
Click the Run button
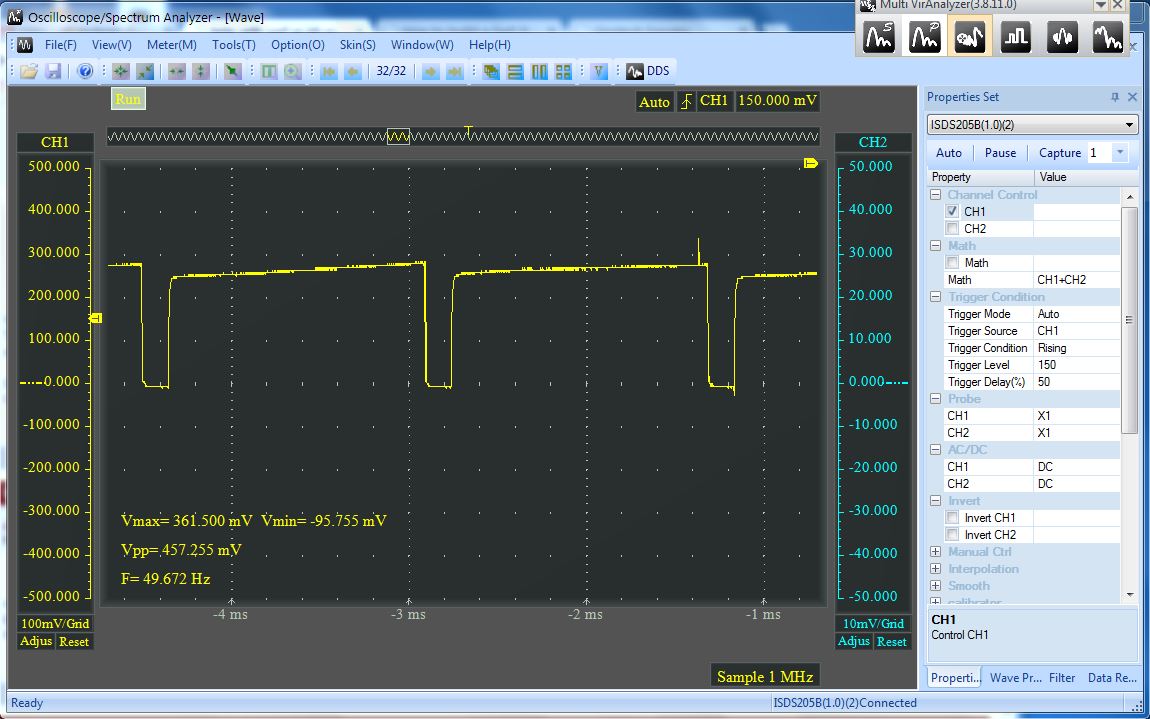click(x=128, y=99)
